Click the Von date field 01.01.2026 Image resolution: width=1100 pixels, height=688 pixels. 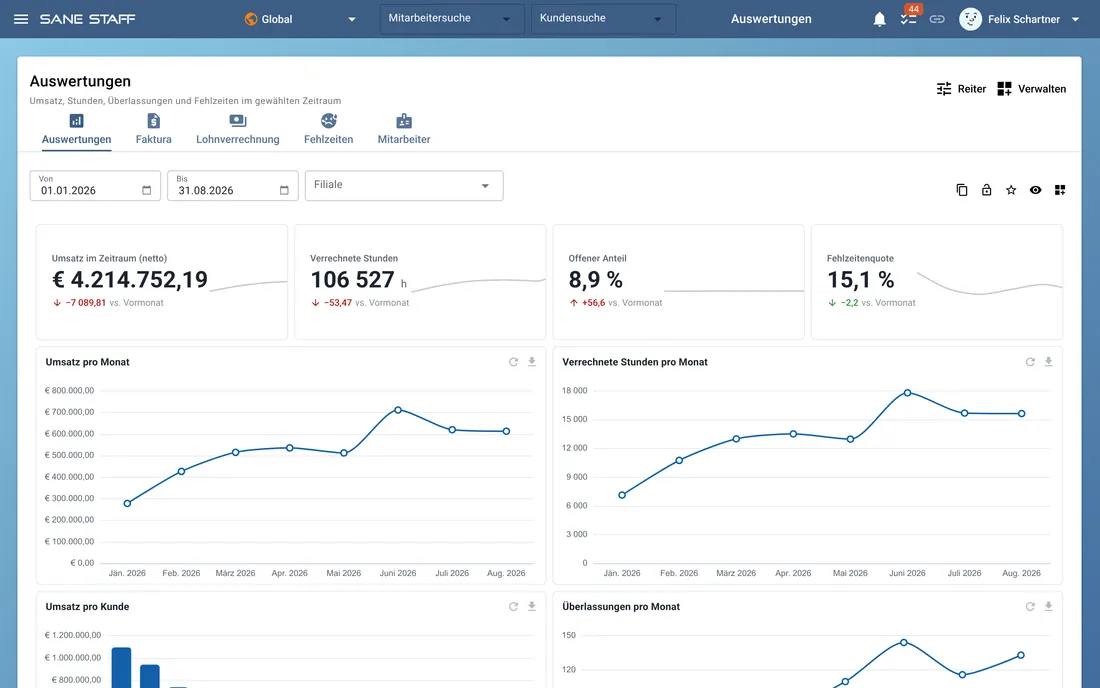pyautogui.click(x=95, y=186)
